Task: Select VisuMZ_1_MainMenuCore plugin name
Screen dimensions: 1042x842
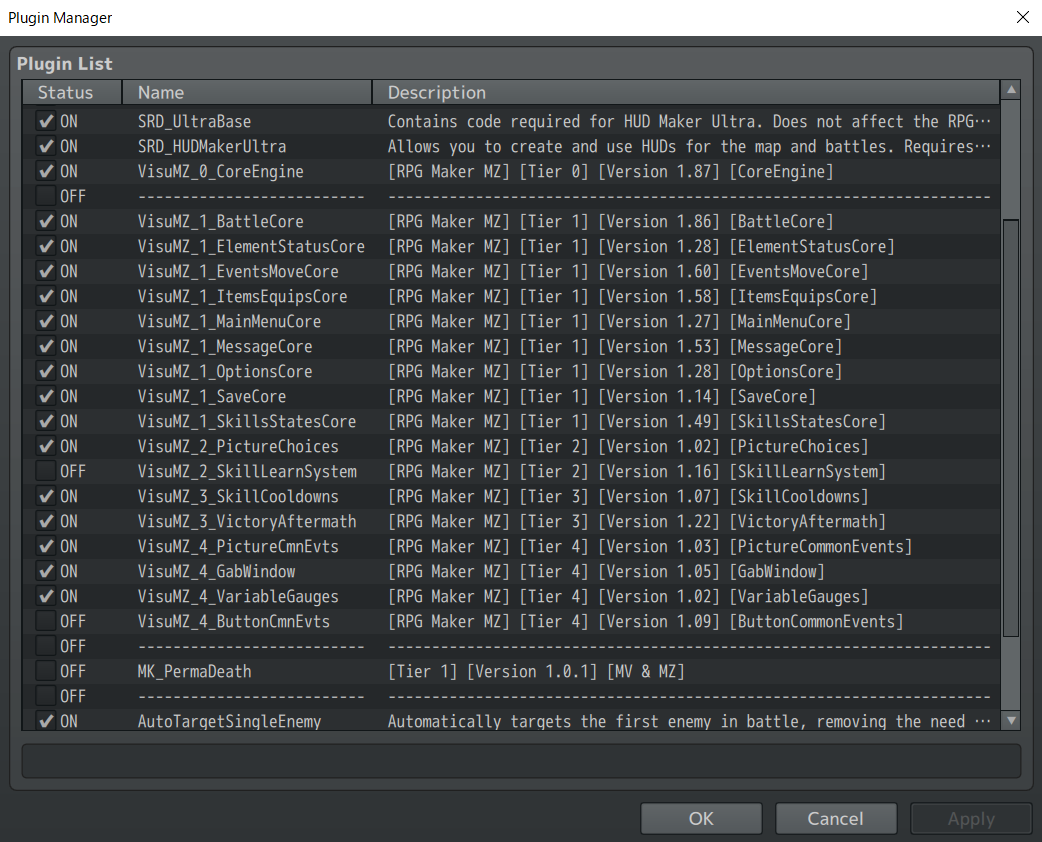Action: 229,322
